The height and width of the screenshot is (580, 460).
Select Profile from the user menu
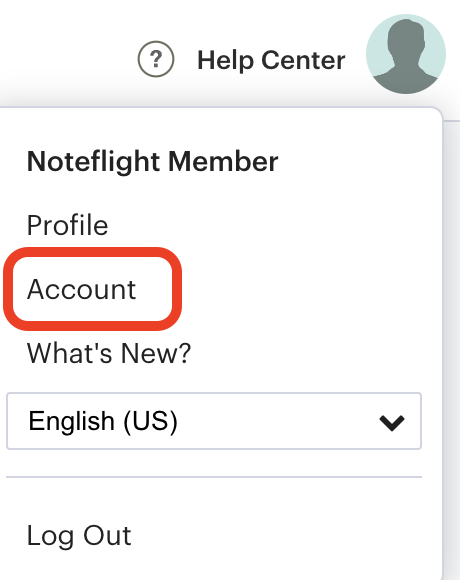point(68,225)
